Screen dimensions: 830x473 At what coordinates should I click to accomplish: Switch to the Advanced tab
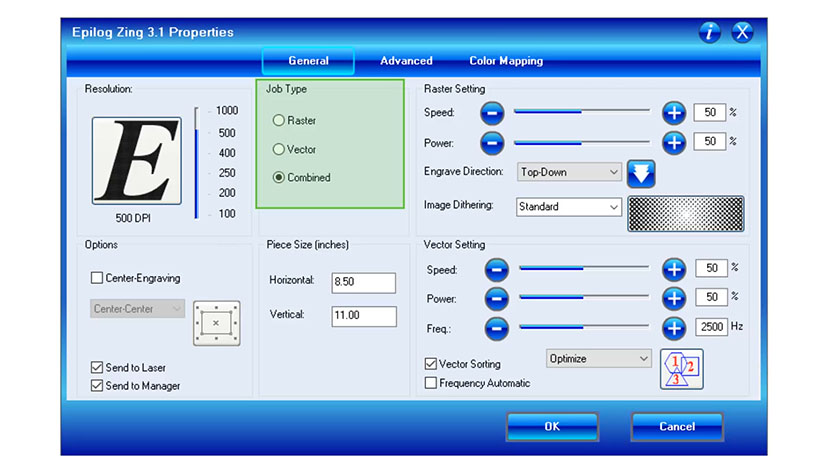(x=406, y=61)
